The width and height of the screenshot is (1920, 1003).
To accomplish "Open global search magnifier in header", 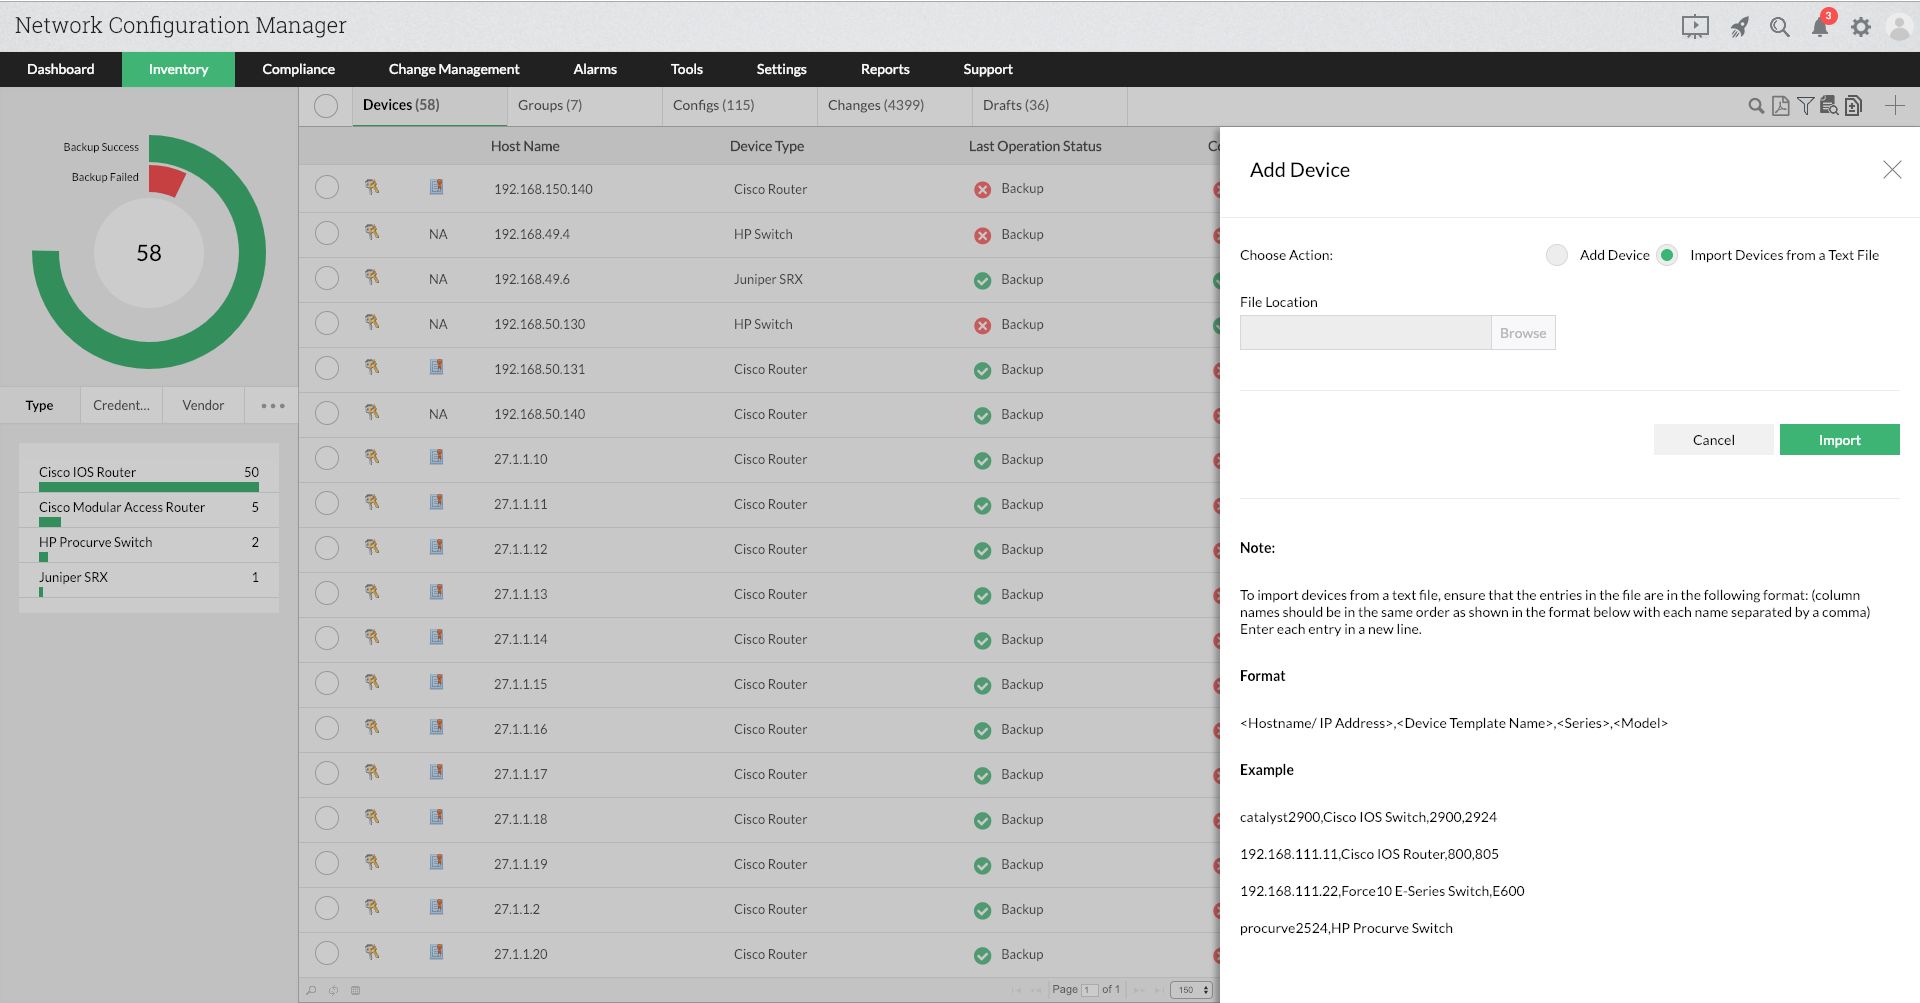I will click(1780, 27).
